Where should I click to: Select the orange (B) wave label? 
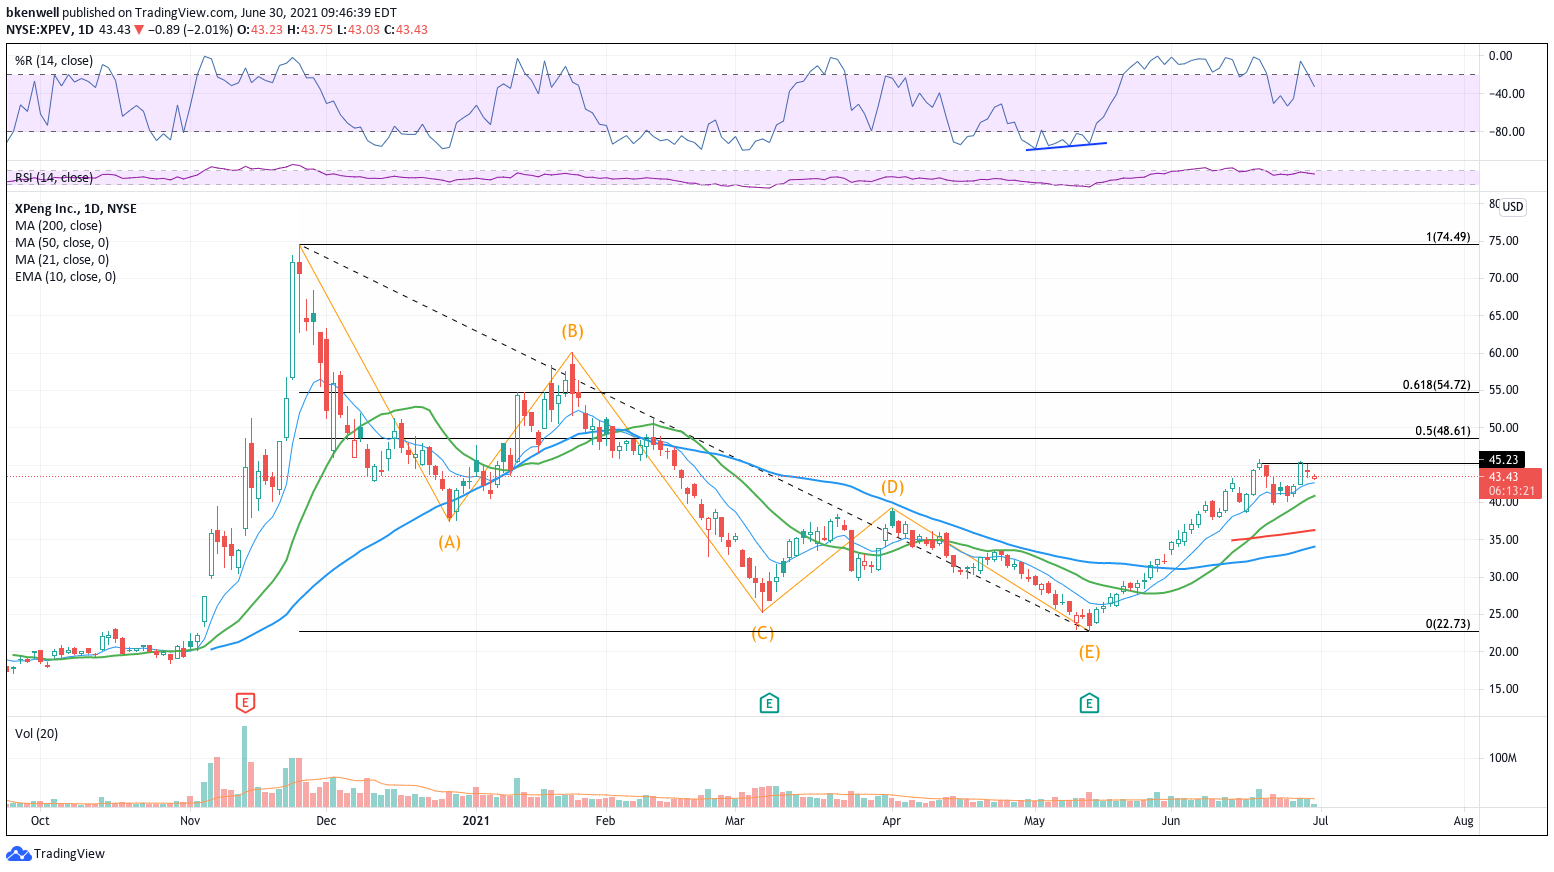[572, 331]
